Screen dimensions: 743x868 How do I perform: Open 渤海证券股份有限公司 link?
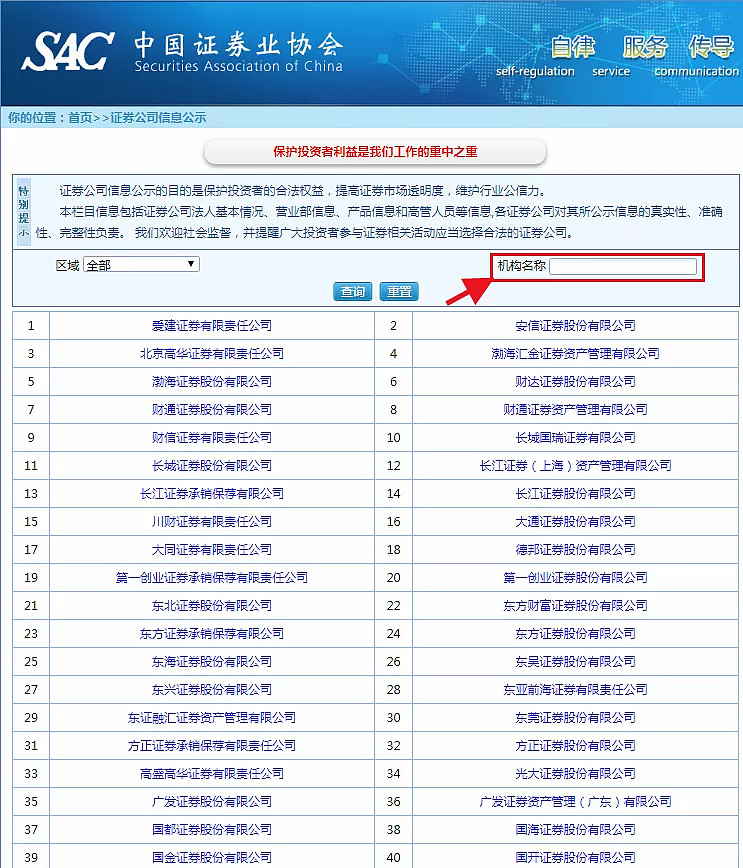[212, 381]
